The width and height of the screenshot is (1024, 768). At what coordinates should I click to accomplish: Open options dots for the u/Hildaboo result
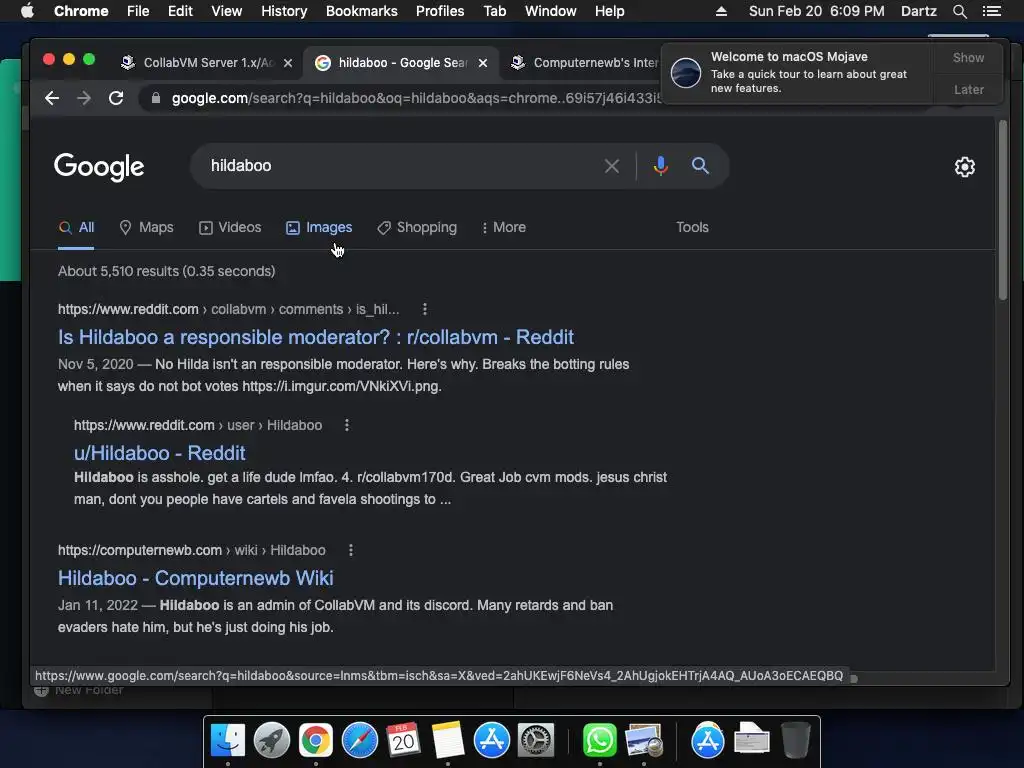click(x=347, y=425)
